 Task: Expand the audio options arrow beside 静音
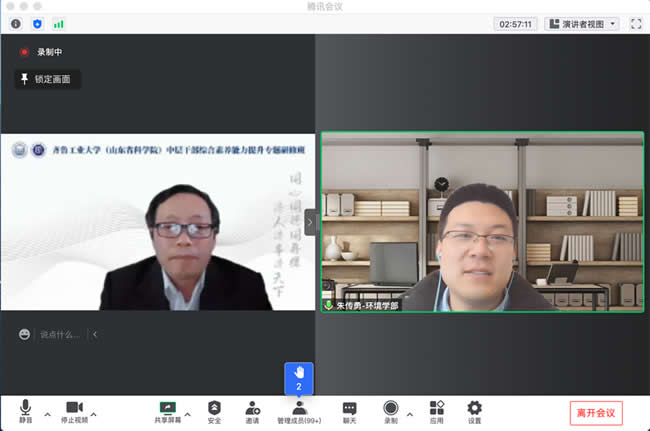click(x=45, y=408)
